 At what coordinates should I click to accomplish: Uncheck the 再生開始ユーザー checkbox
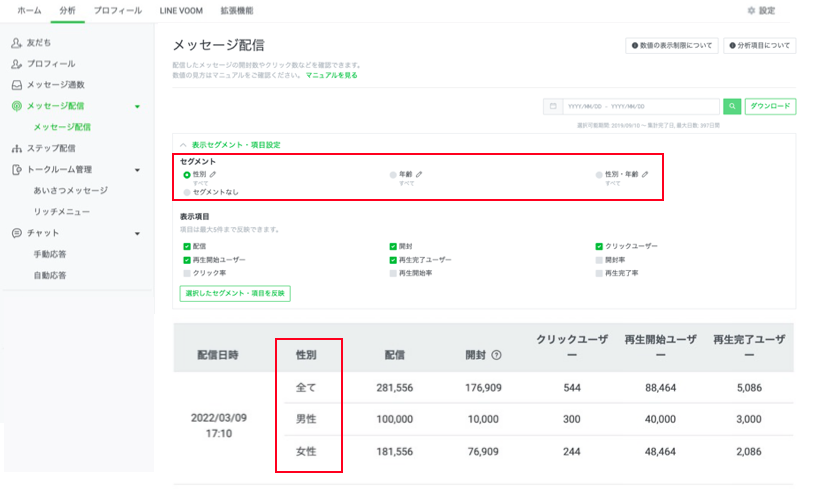pyautogui.click(x=186, y=260)
